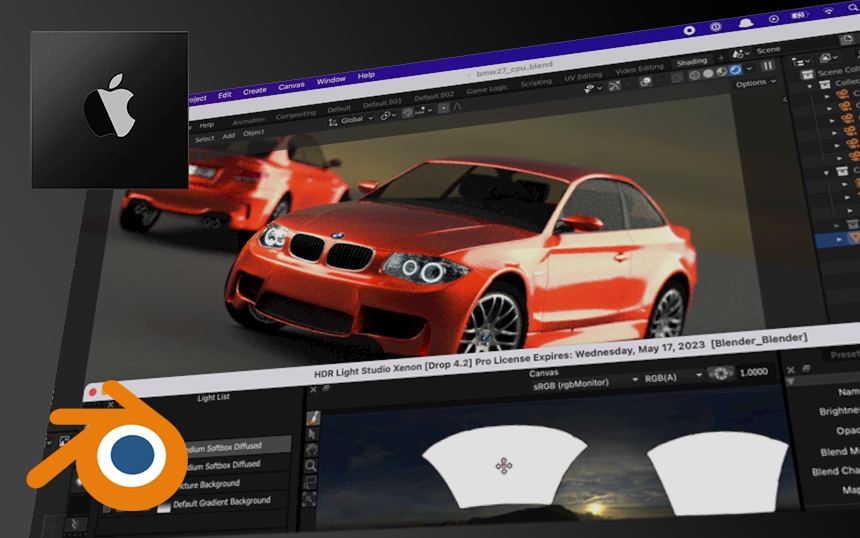Toggle viewport overlays button

tap(645, 82)
